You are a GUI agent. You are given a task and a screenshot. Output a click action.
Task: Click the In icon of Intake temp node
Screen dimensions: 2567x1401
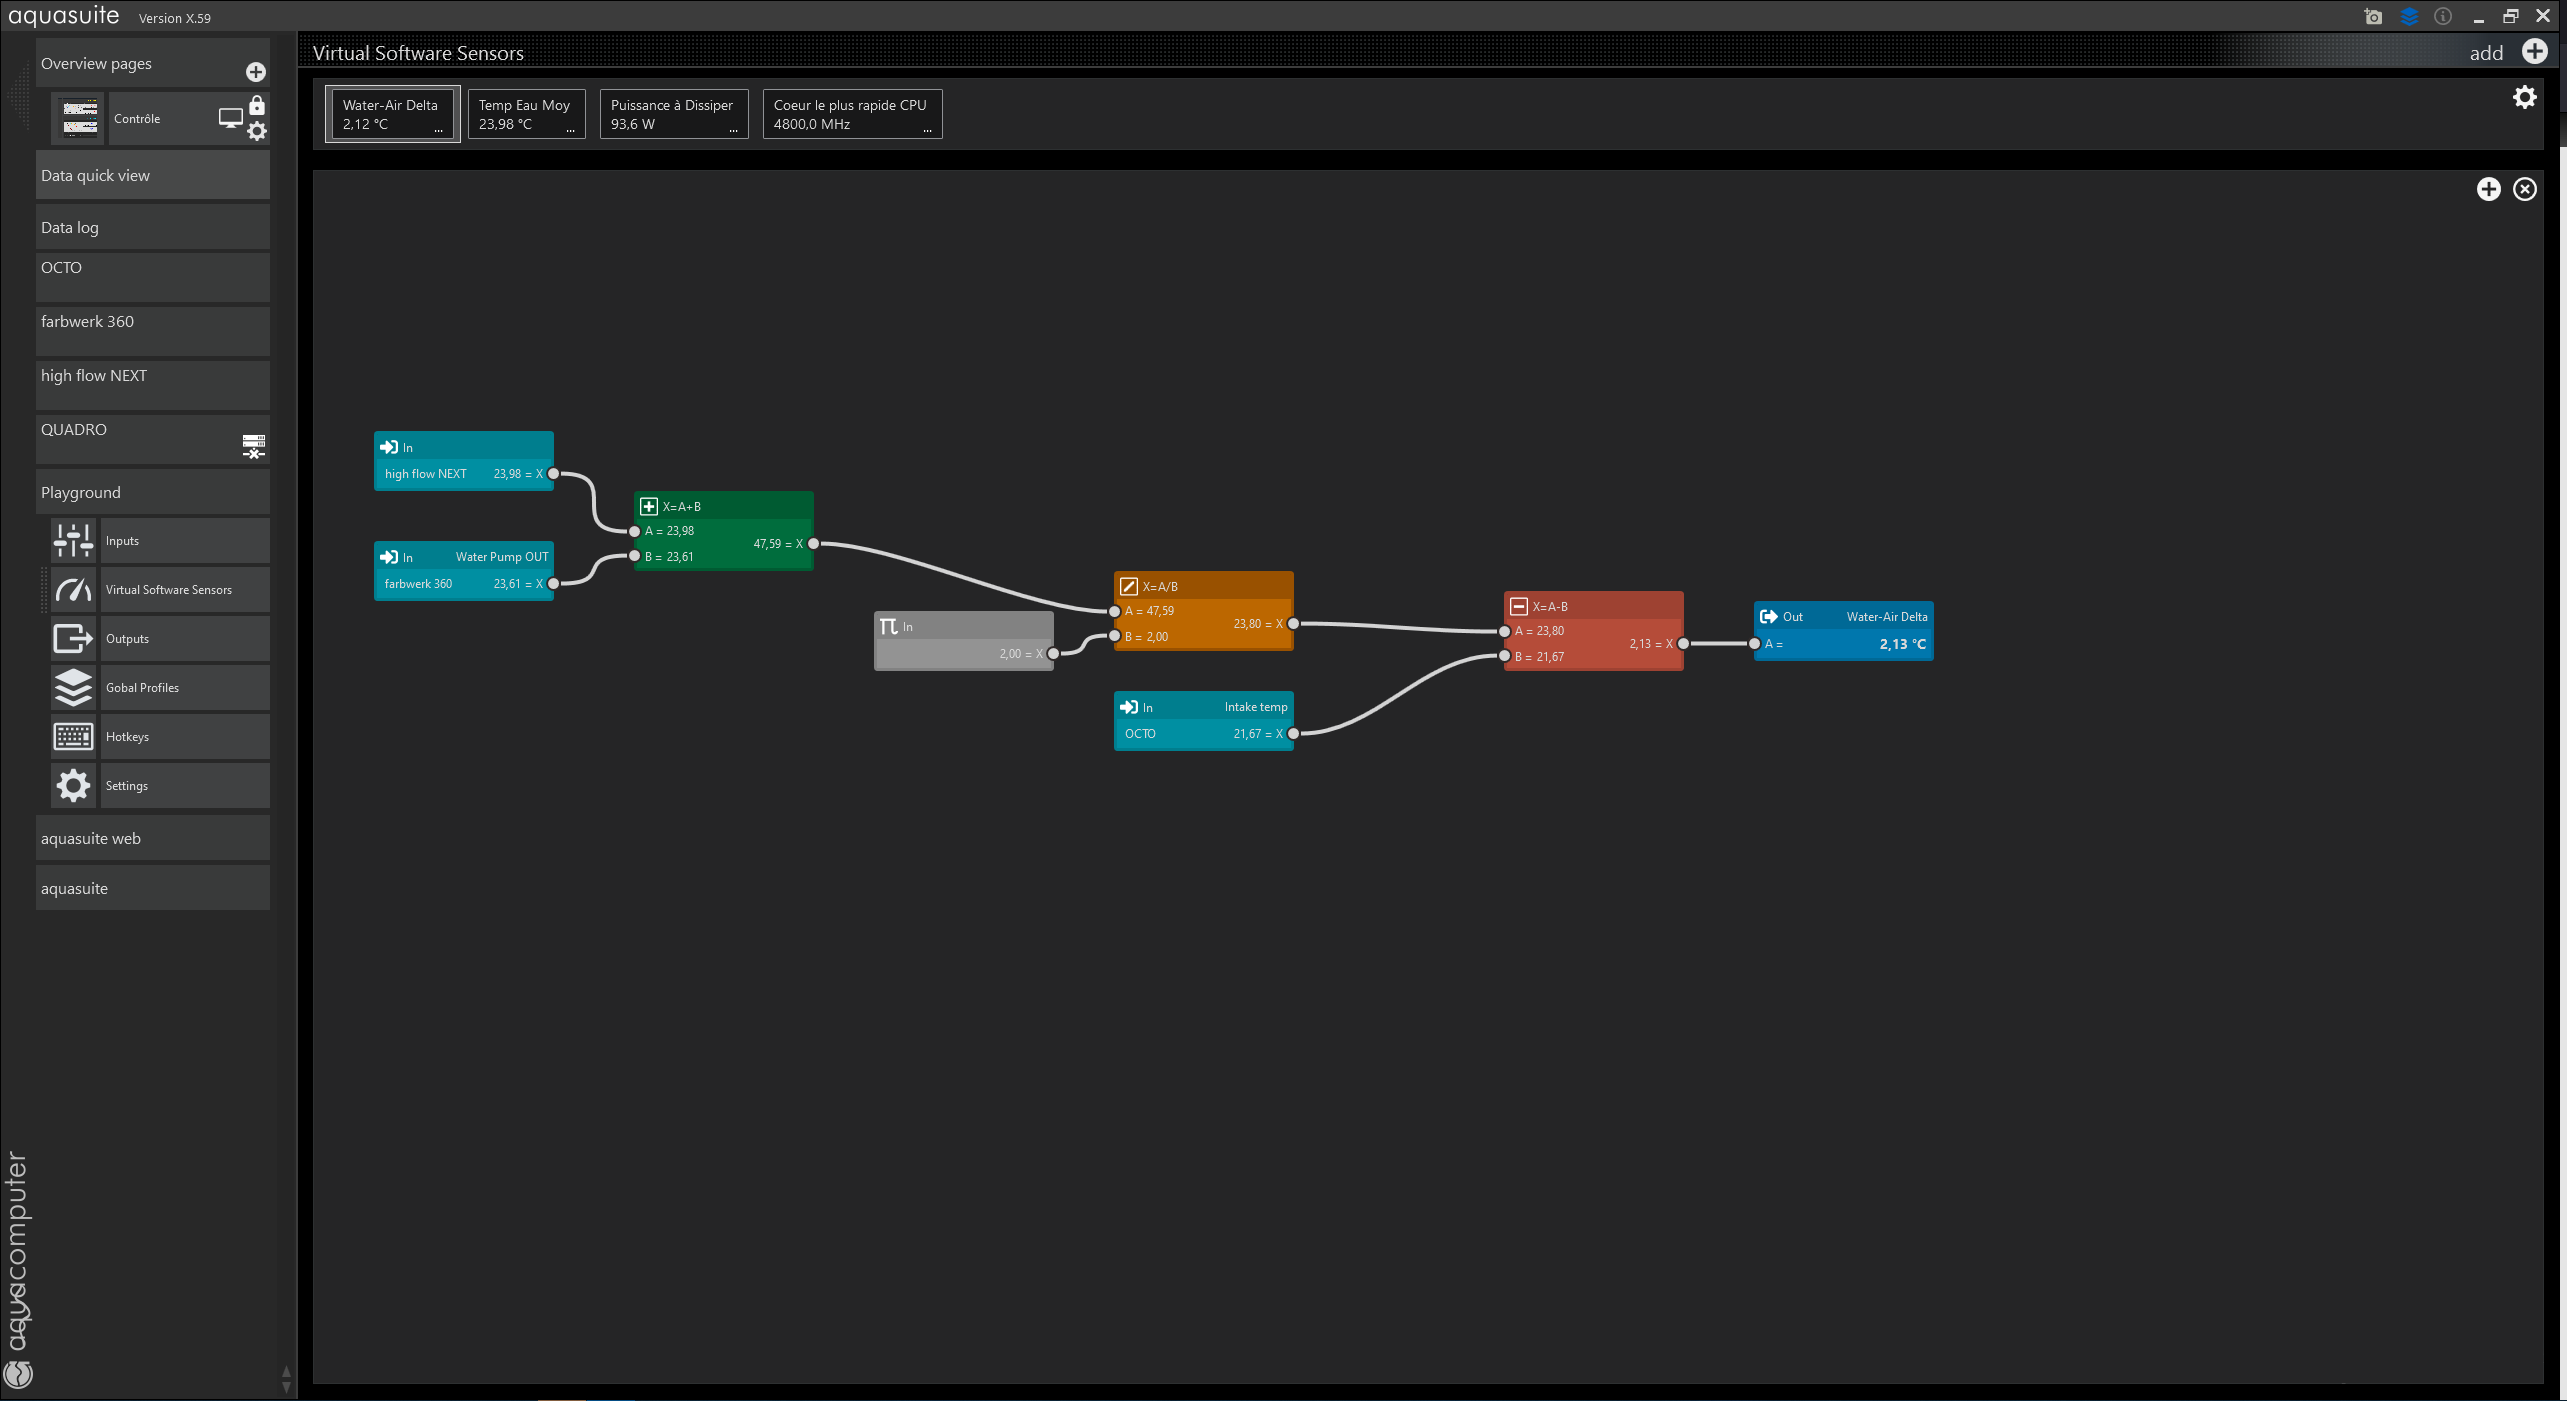1129,707
